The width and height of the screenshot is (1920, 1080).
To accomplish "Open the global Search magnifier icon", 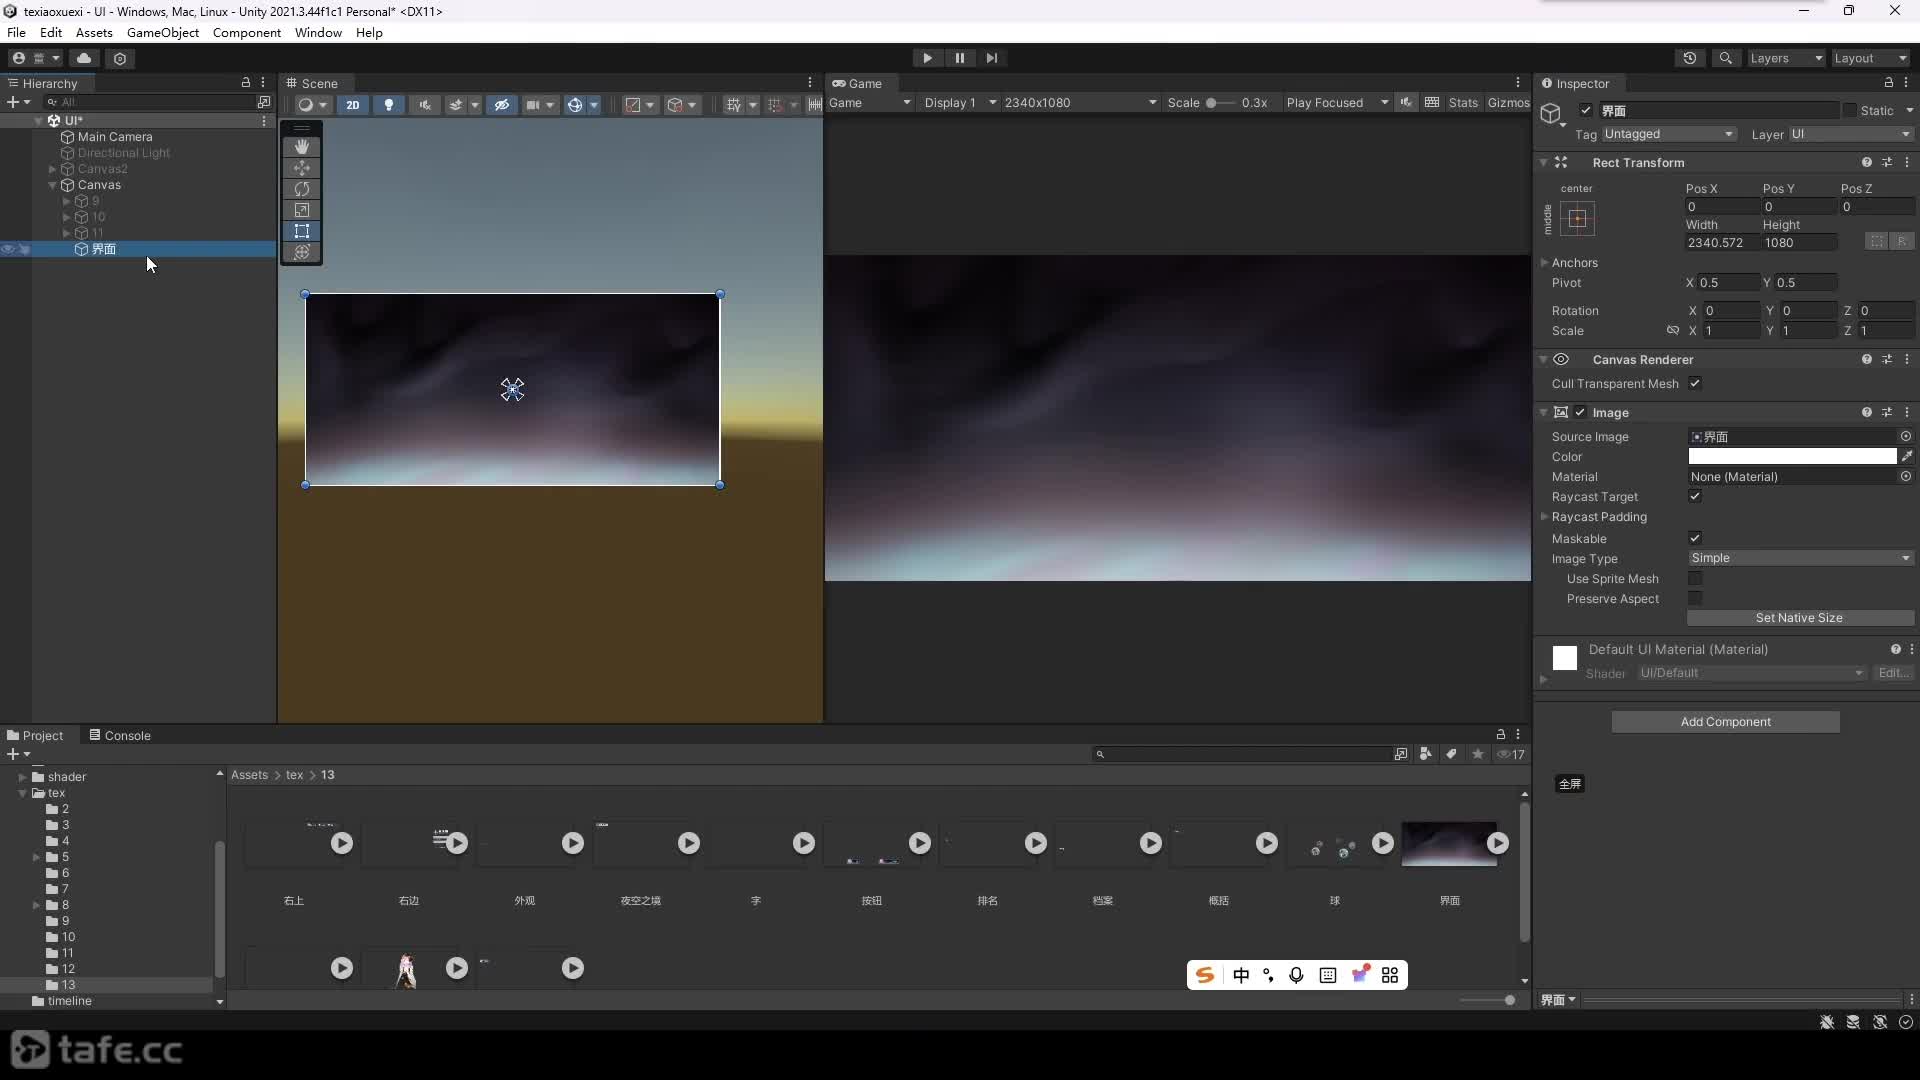I will tap(1725, 58).
